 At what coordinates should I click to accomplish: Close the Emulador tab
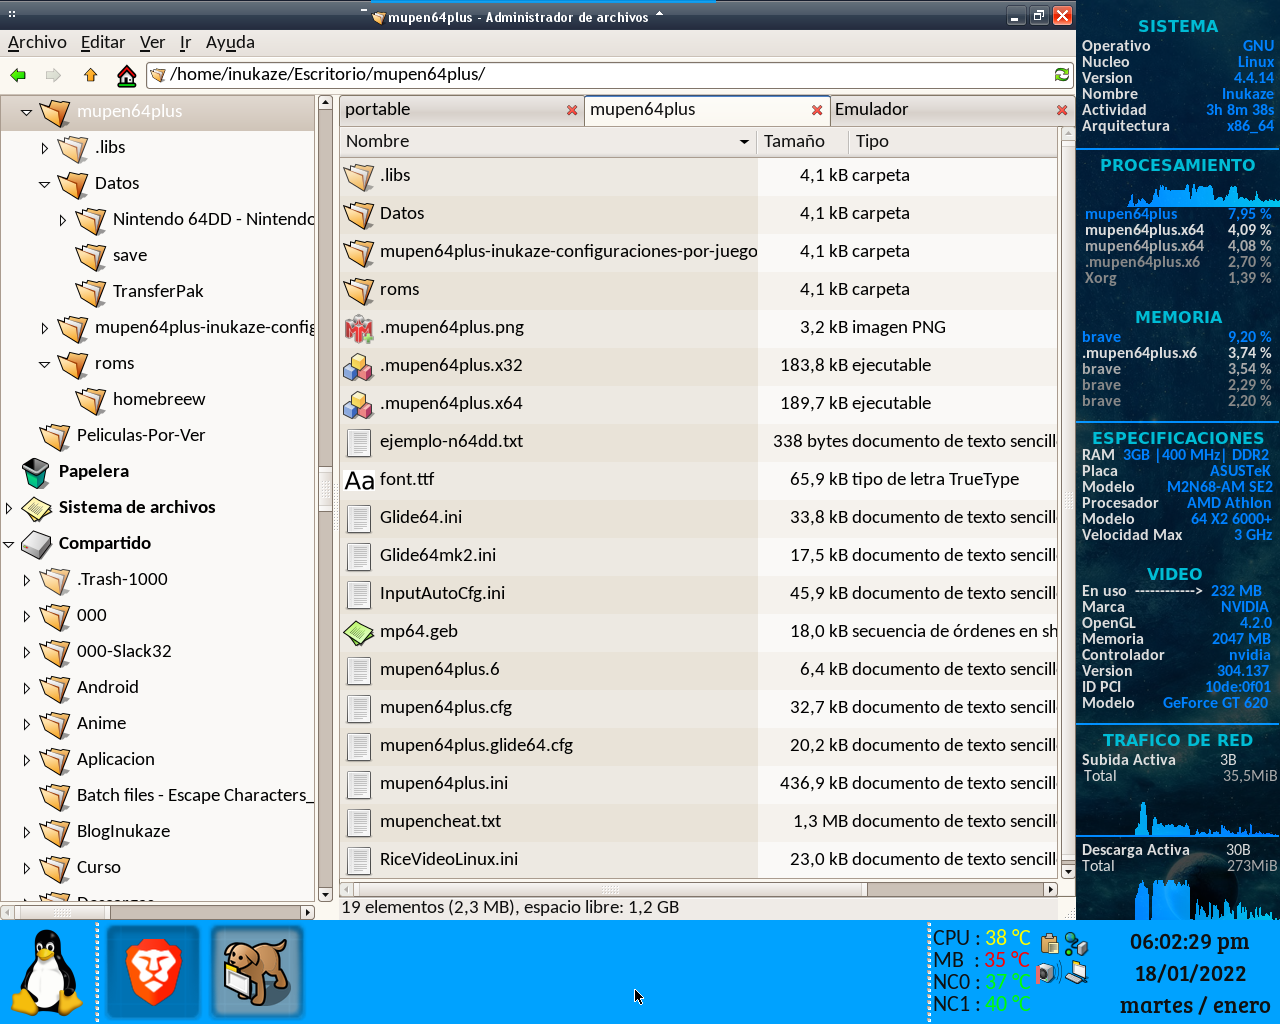(1061, 109)
